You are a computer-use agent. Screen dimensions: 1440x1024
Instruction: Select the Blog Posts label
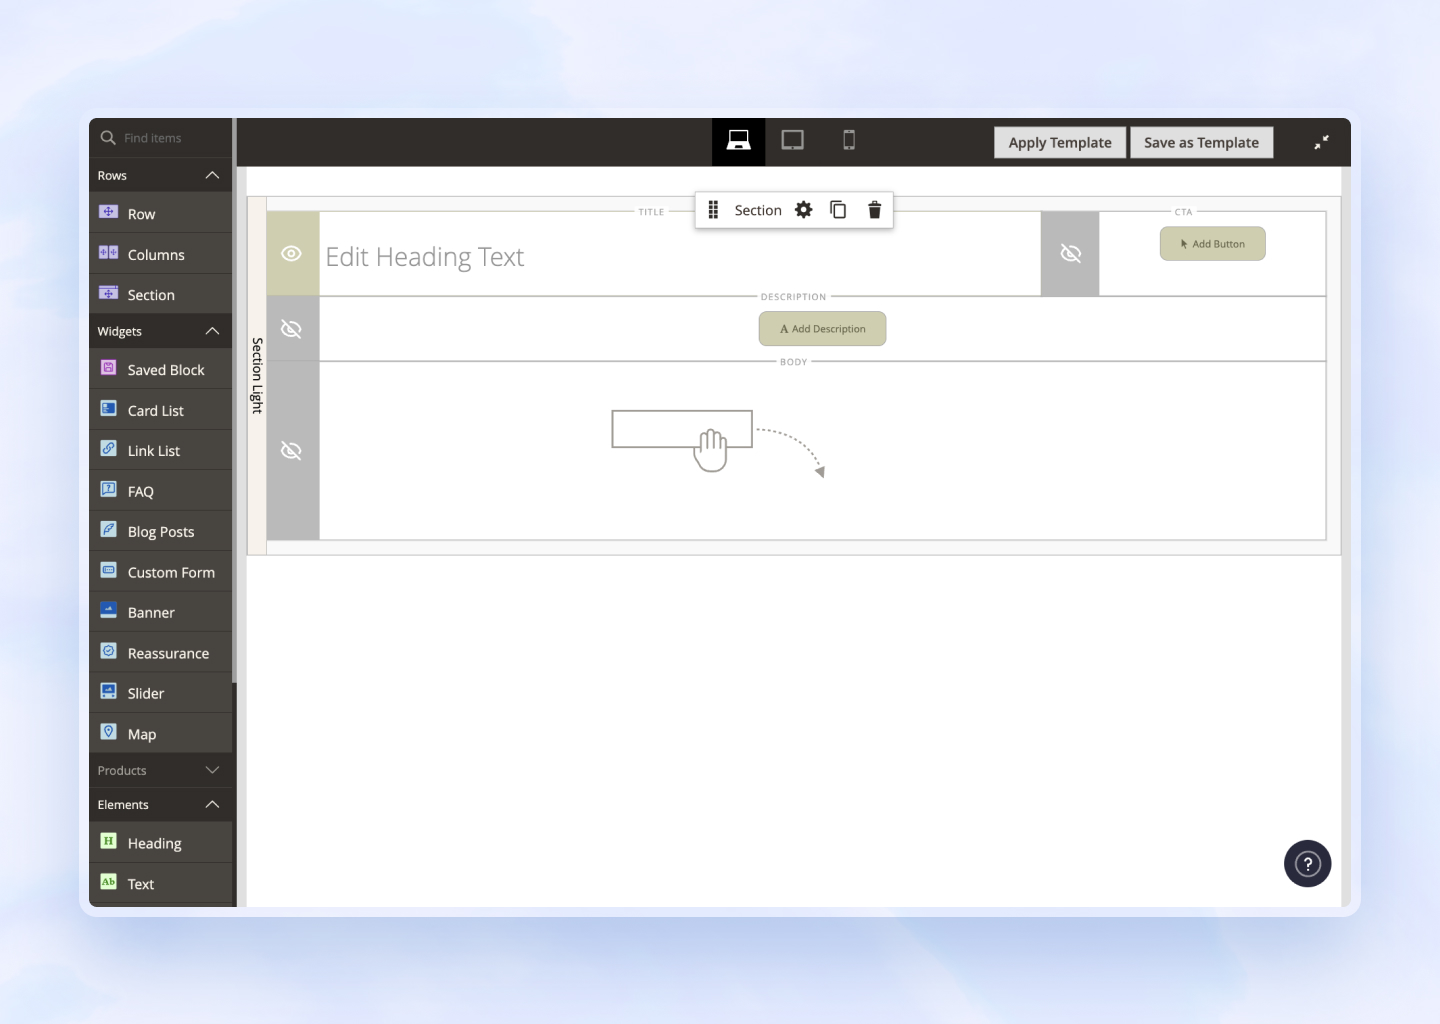[x=161, y=532]
